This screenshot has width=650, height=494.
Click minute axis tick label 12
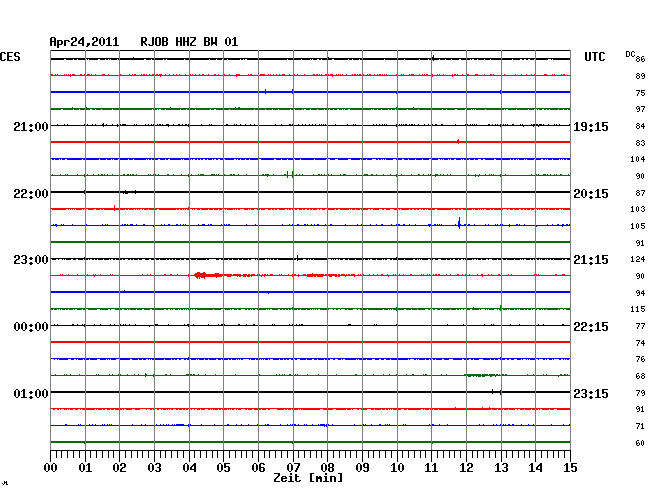[466, 468]
